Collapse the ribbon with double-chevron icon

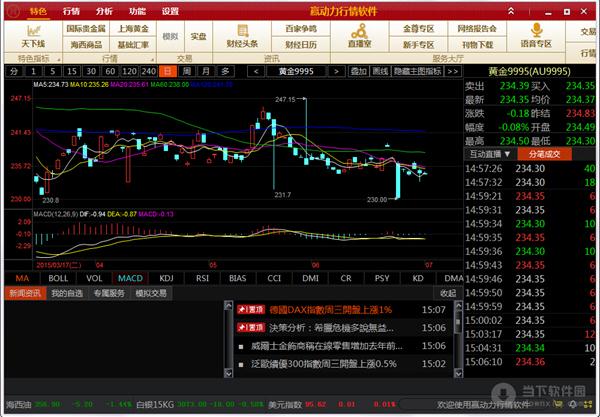(511, 11)
